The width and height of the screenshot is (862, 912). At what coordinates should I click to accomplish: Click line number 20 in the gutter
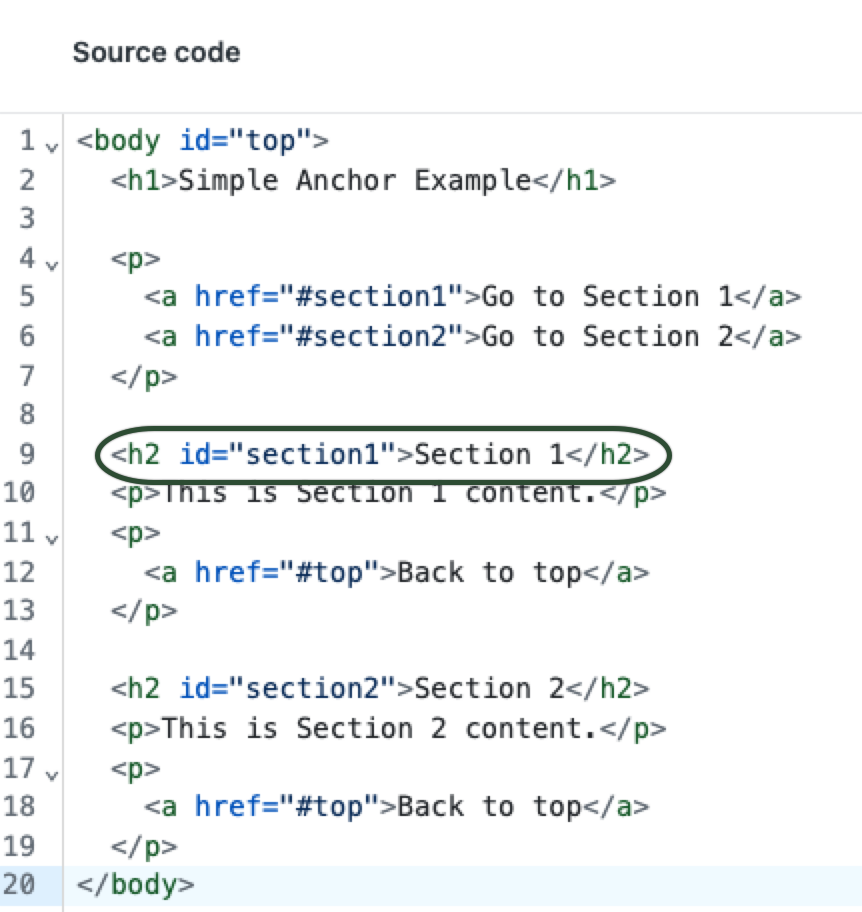pyautogui.click(x=20, y=885)
